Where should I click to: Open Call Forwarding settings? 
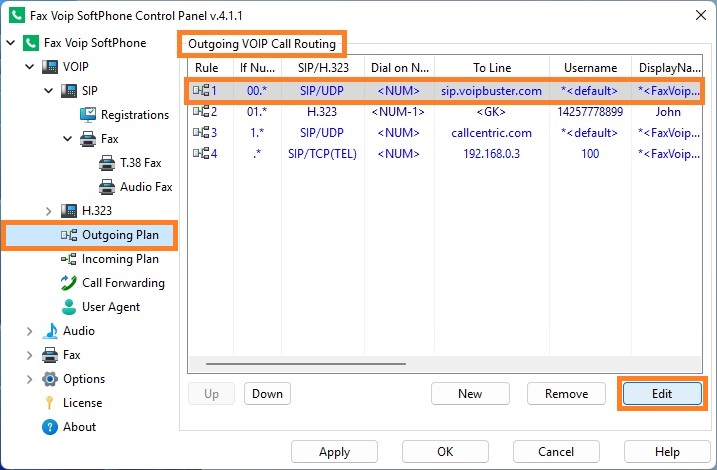(x=123, y=283)
